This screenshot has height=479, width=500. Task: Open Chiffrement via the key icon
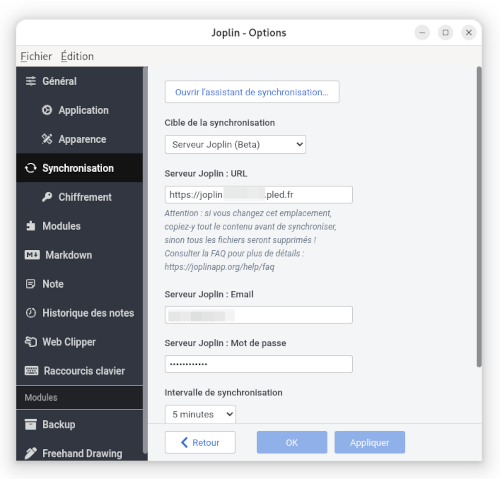pos(47,197)
